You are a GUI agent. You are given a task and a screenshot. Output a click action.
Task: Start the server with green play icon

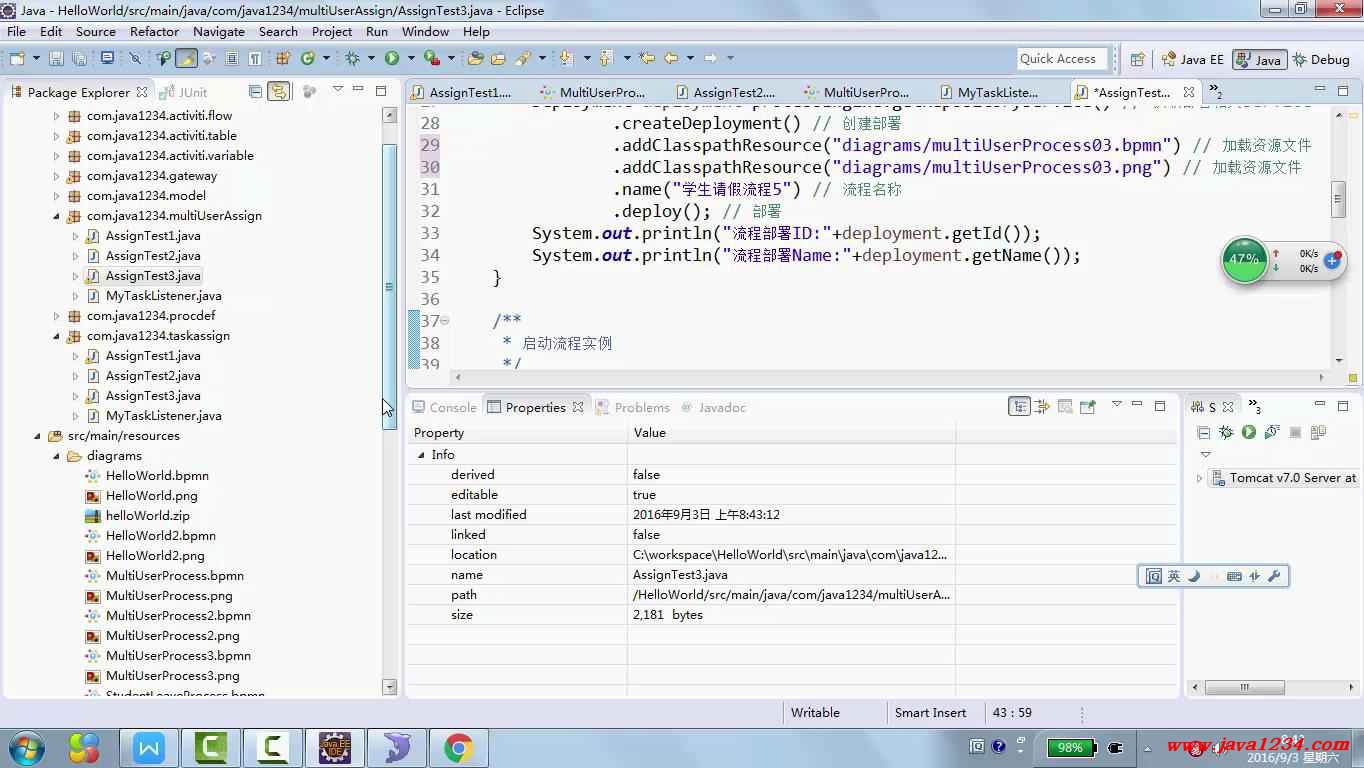(1249, 432)
